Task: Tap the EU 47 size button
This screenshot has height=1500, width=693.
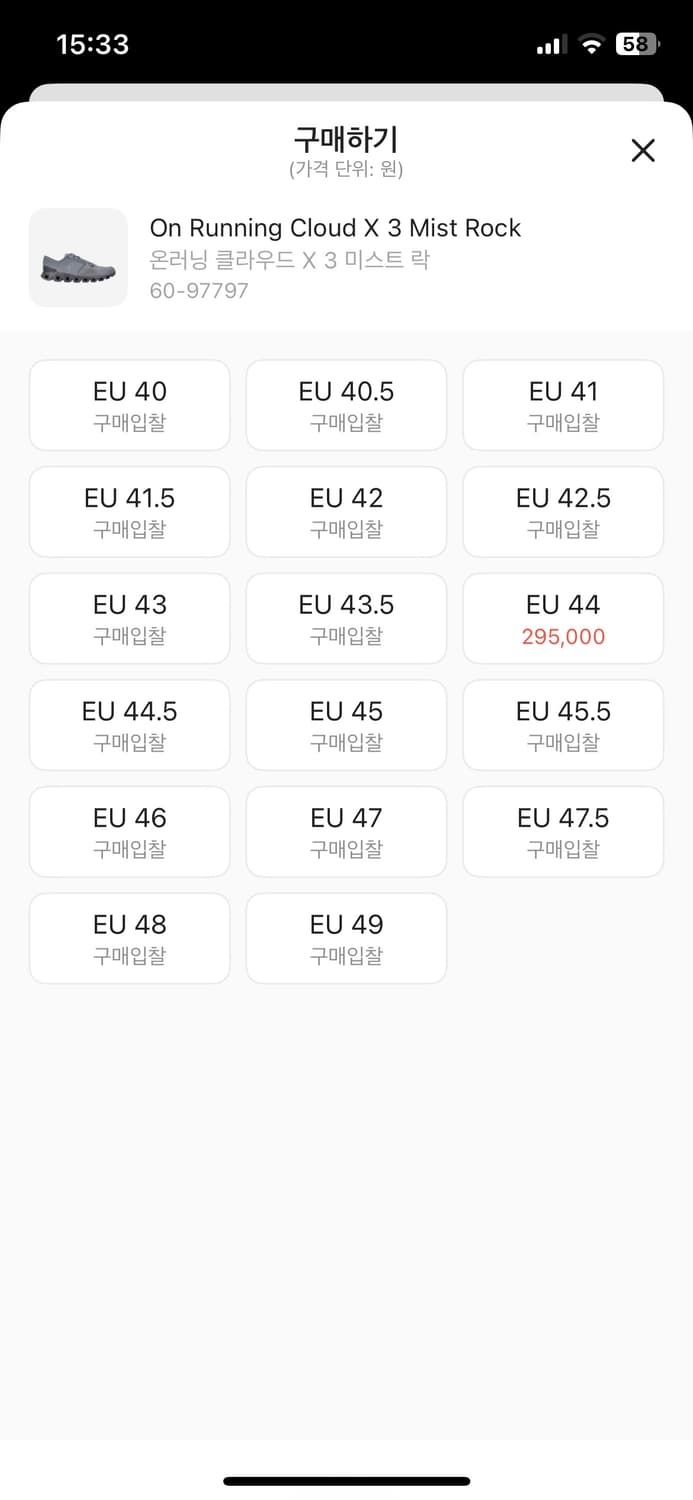Action: [x=346, y=832]
